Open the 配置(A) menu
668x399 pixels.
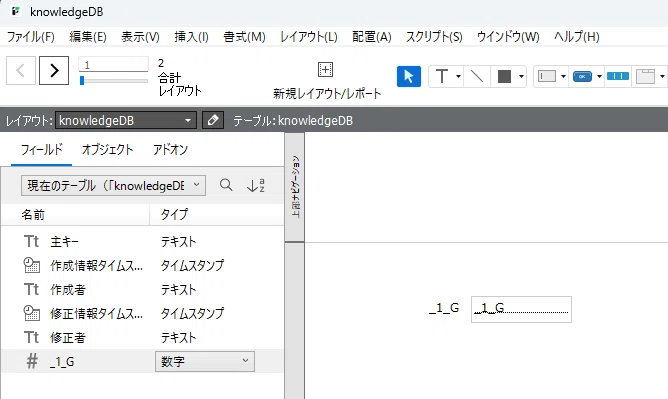click(x=371, y=37)
